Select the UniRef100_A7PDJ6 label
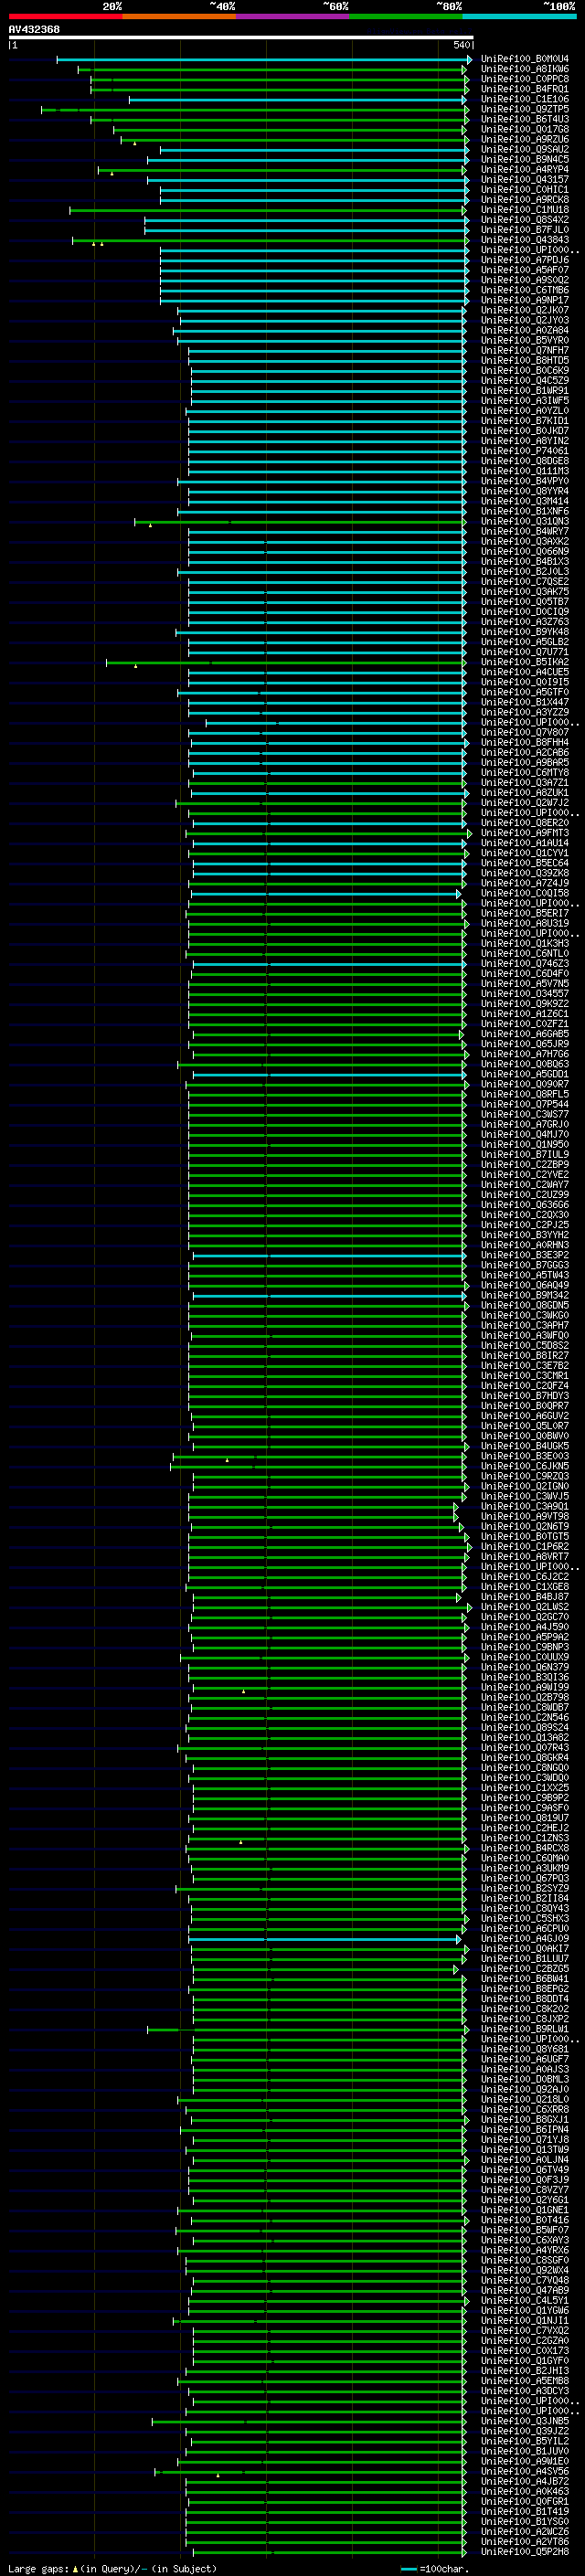 pos(525,260)
